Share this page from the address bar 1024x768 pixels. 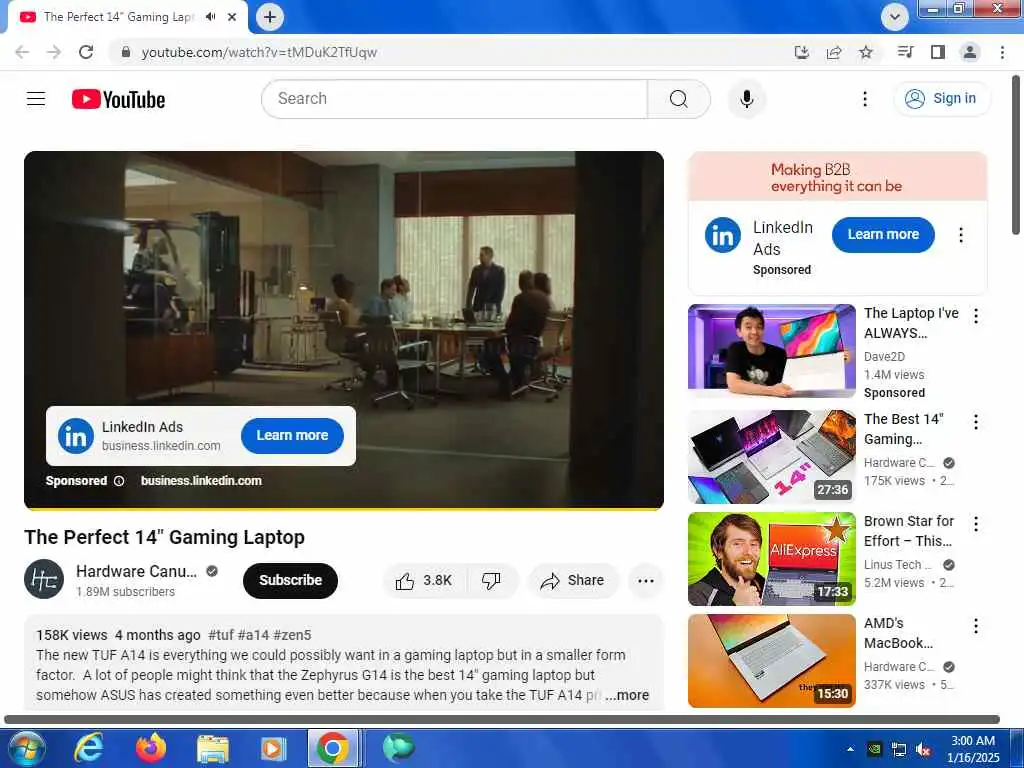(834, 52)
